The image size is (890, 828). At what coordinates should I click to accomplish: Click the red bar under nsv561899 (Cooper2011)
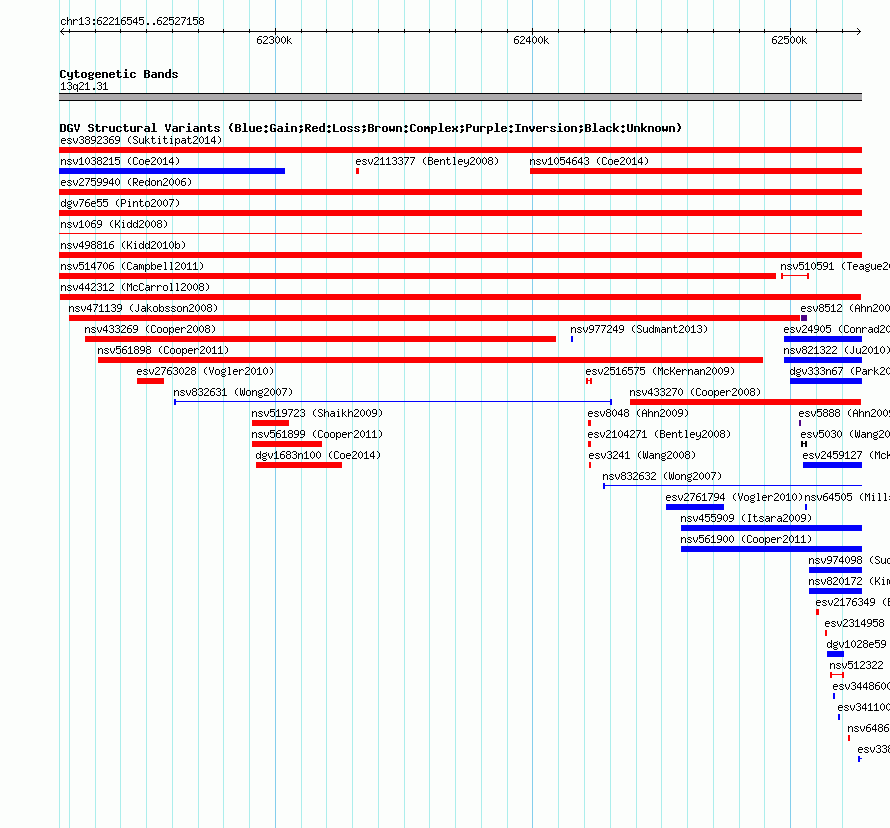287,444
